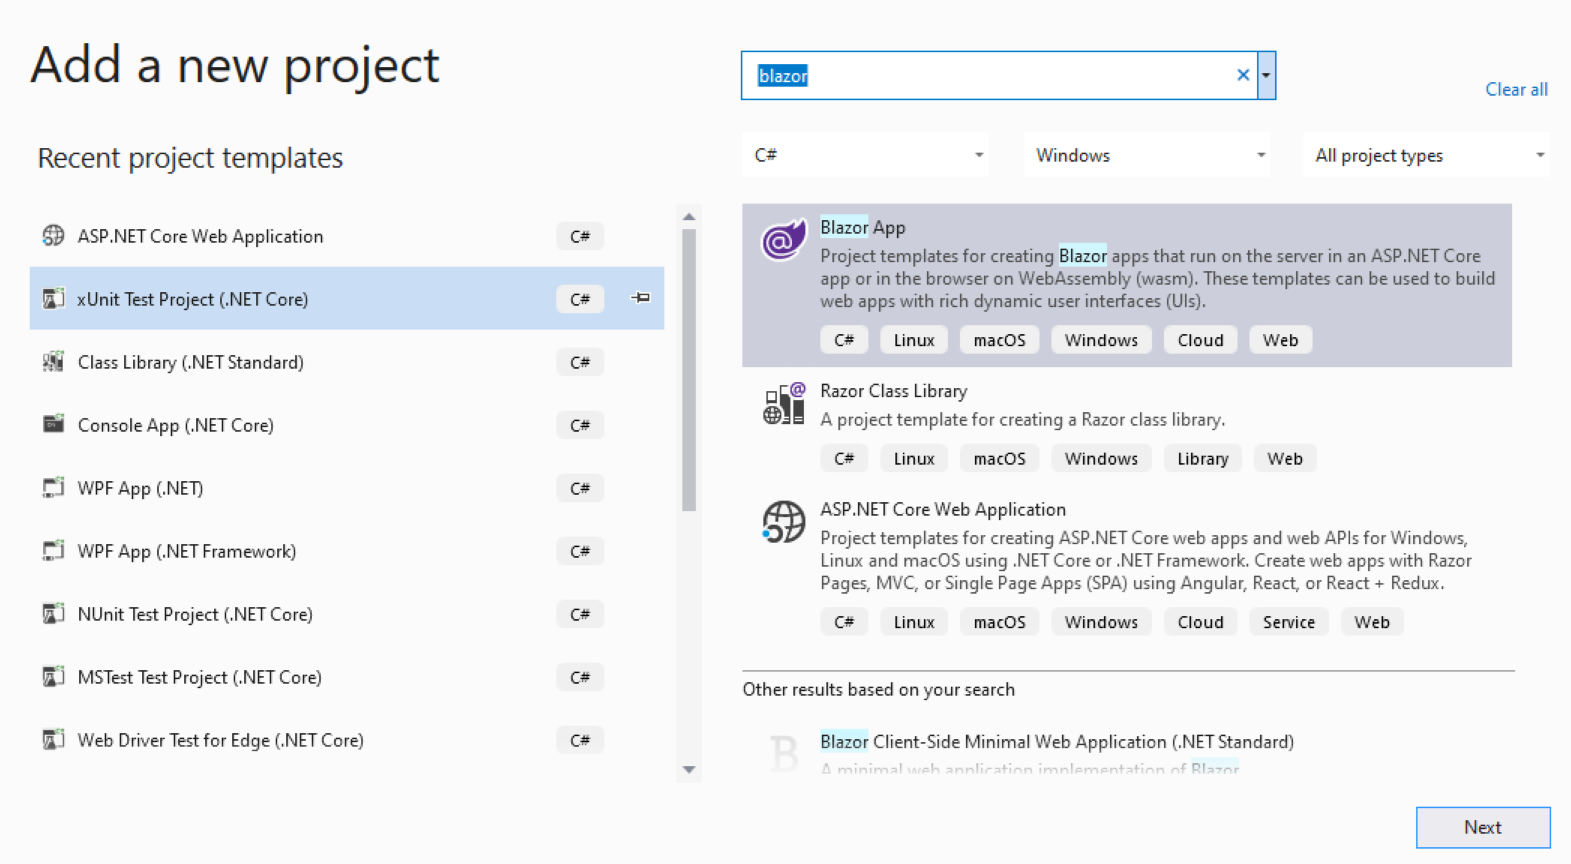The image size is (1571, 864).
Task: Select WPF App (.NET Framework) template
Action: pos(347,551)
